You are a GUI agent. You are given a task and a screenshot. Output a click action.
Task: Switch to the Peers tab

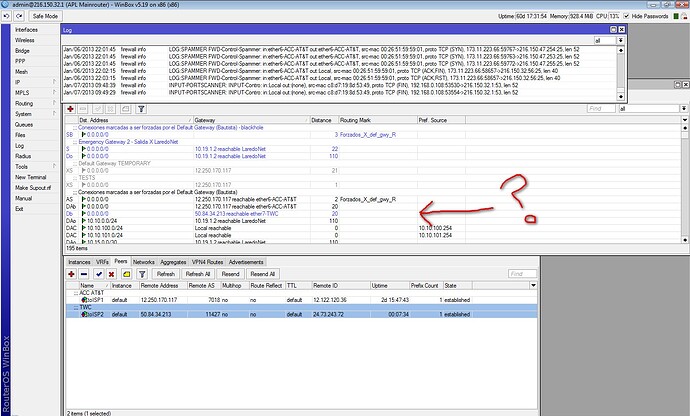tap(121, 261)
